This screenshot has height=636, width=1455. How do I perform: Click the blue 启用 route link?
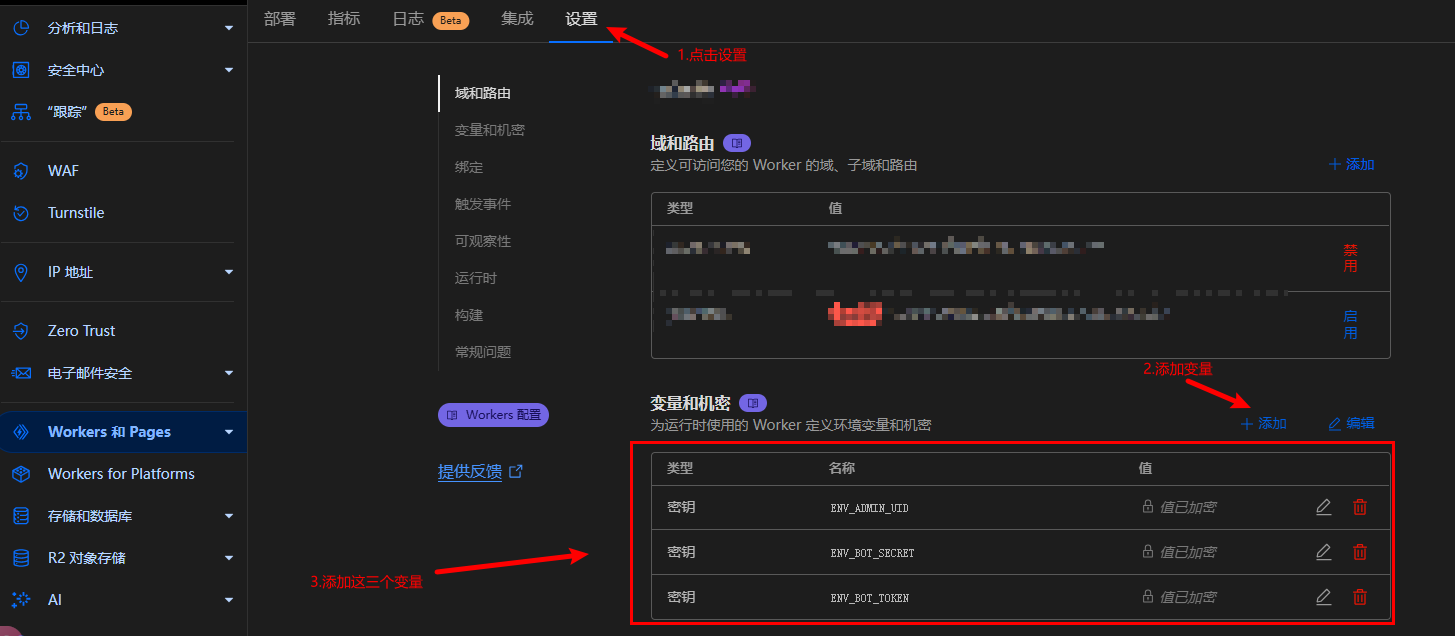pyautogui.click(x=1350, y=325)
